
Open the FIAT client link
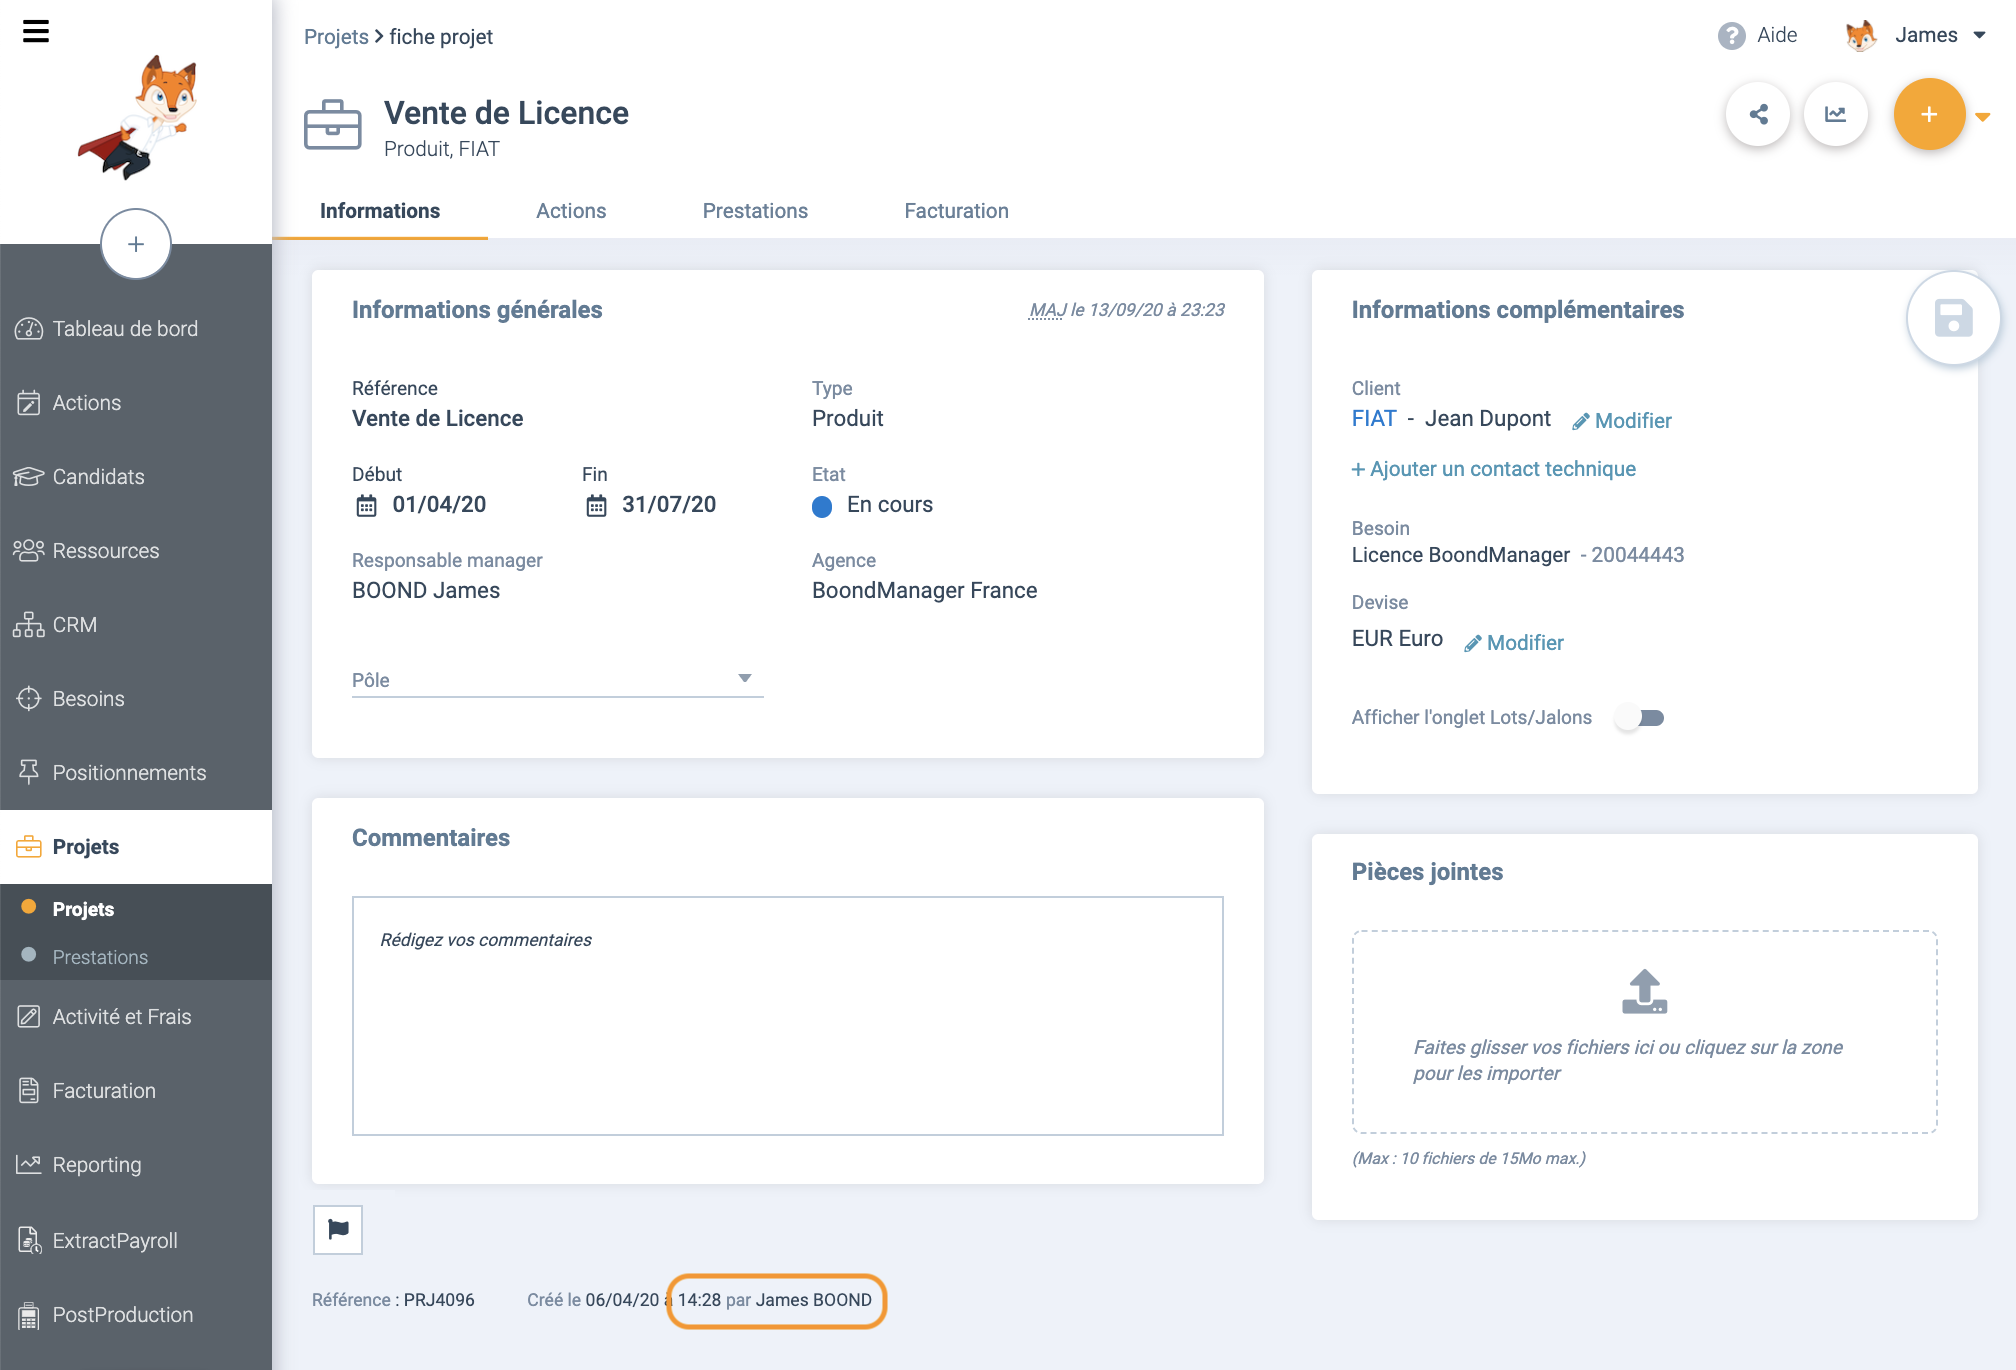click(x=1374, y=419)
